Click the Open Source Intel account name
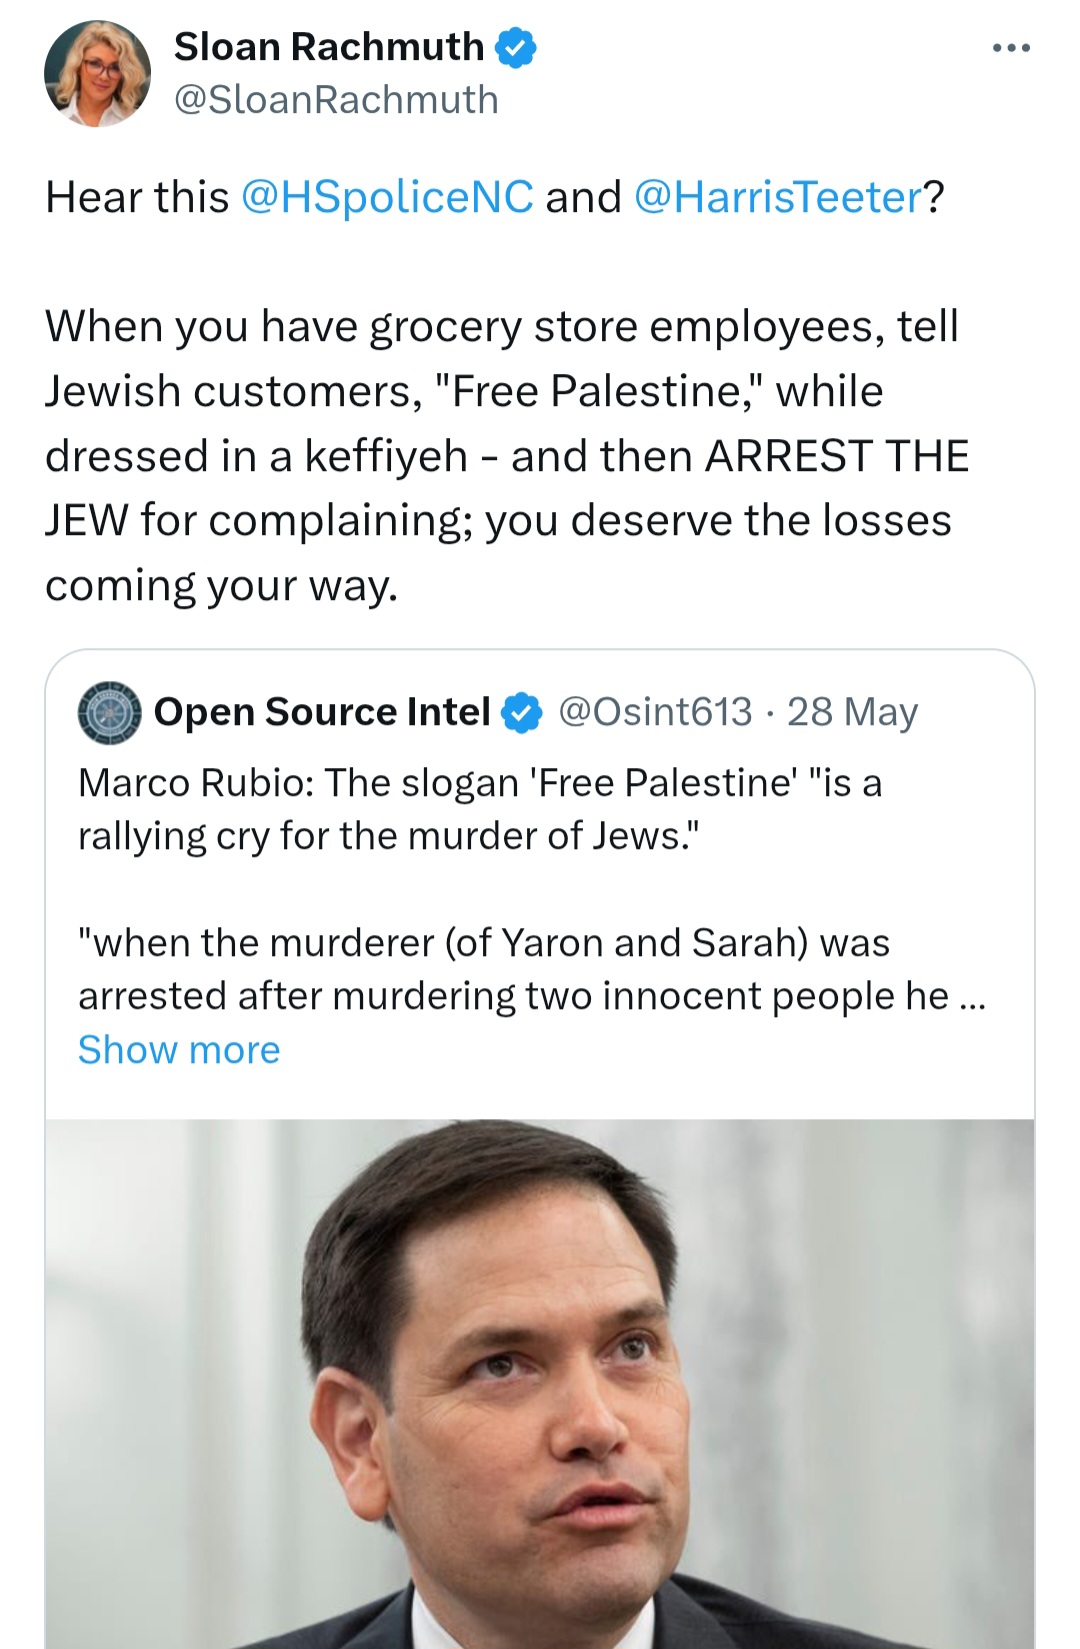Image resolution: width=1080 pixels, height=1649 pixels. click(x=322, y=712)
